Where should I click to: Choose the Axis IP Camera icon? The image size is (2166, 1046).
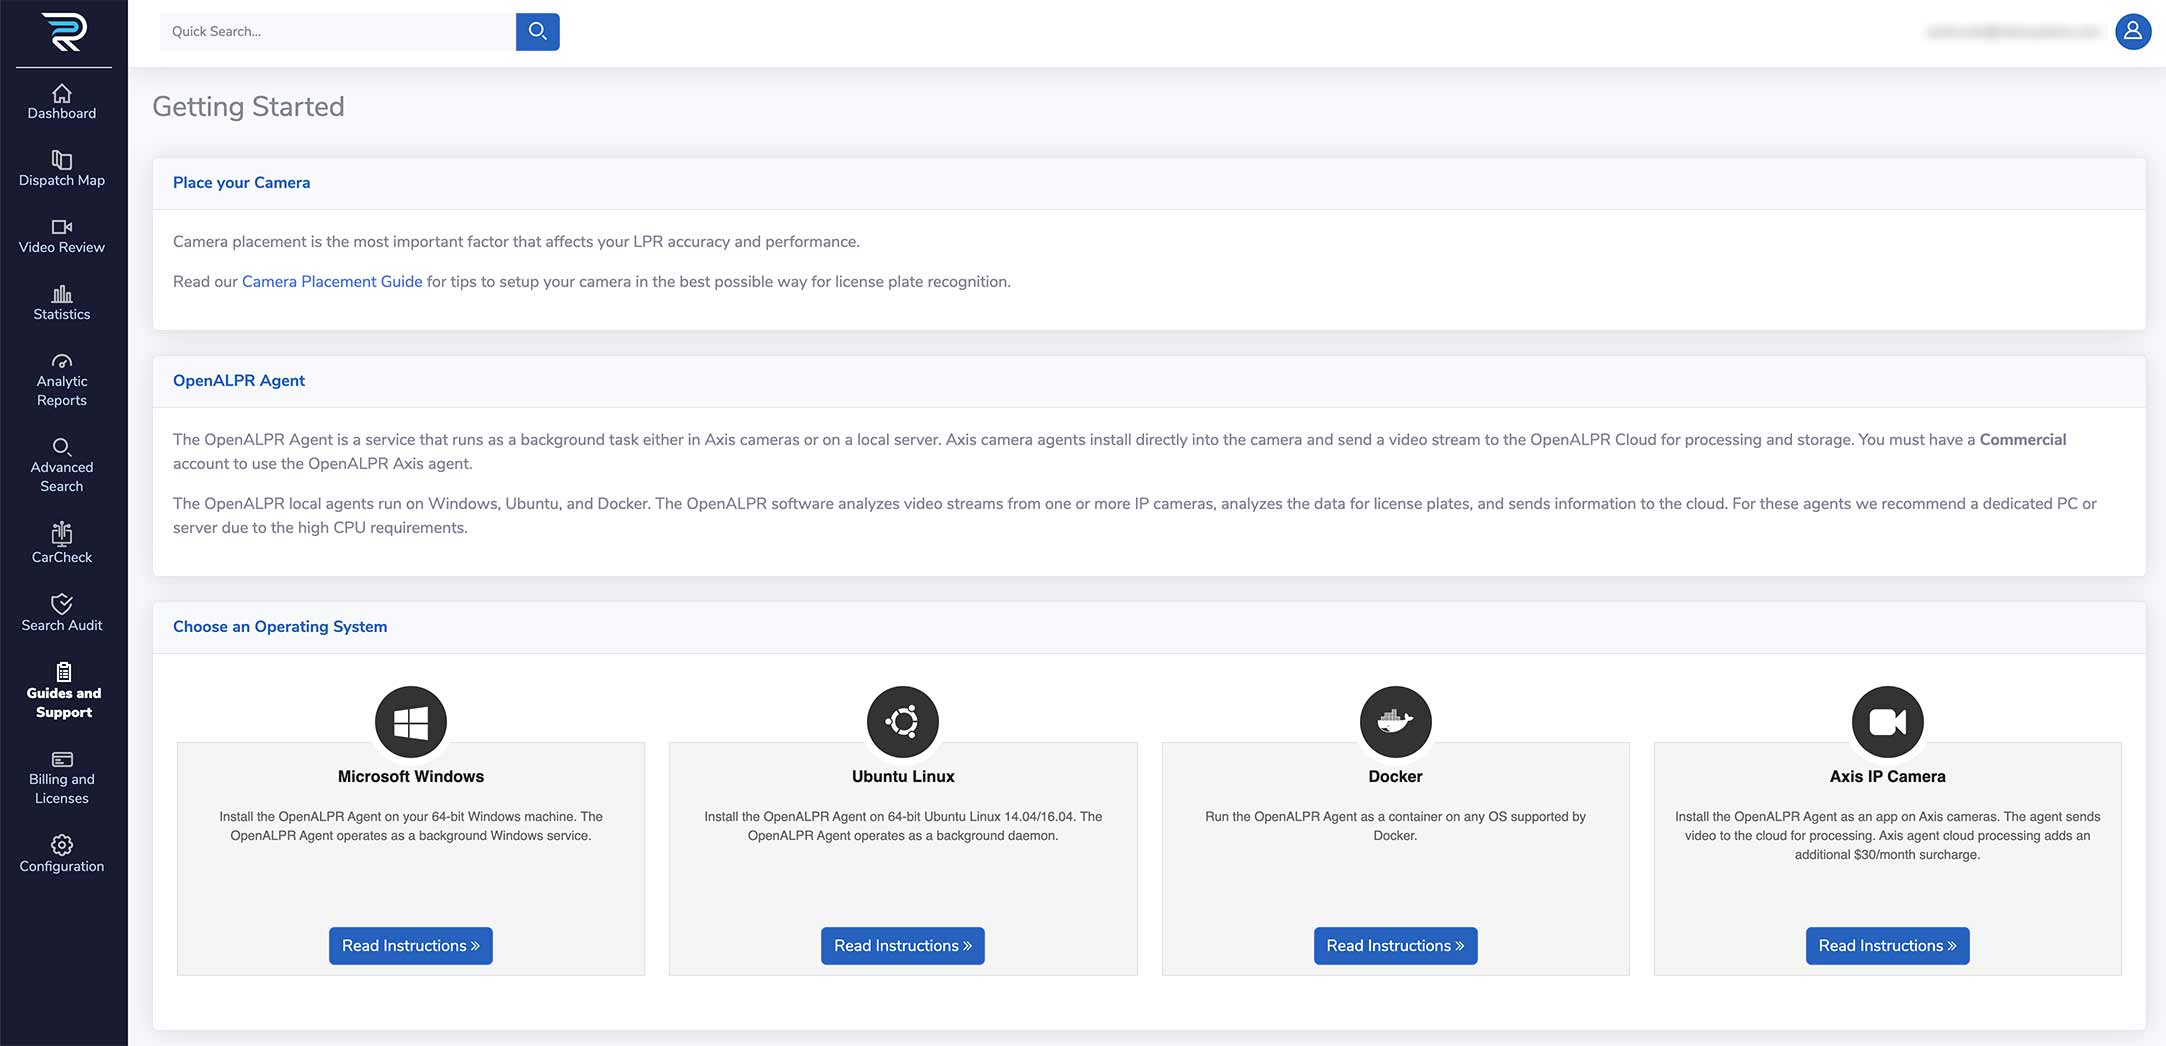[1887, 721]
